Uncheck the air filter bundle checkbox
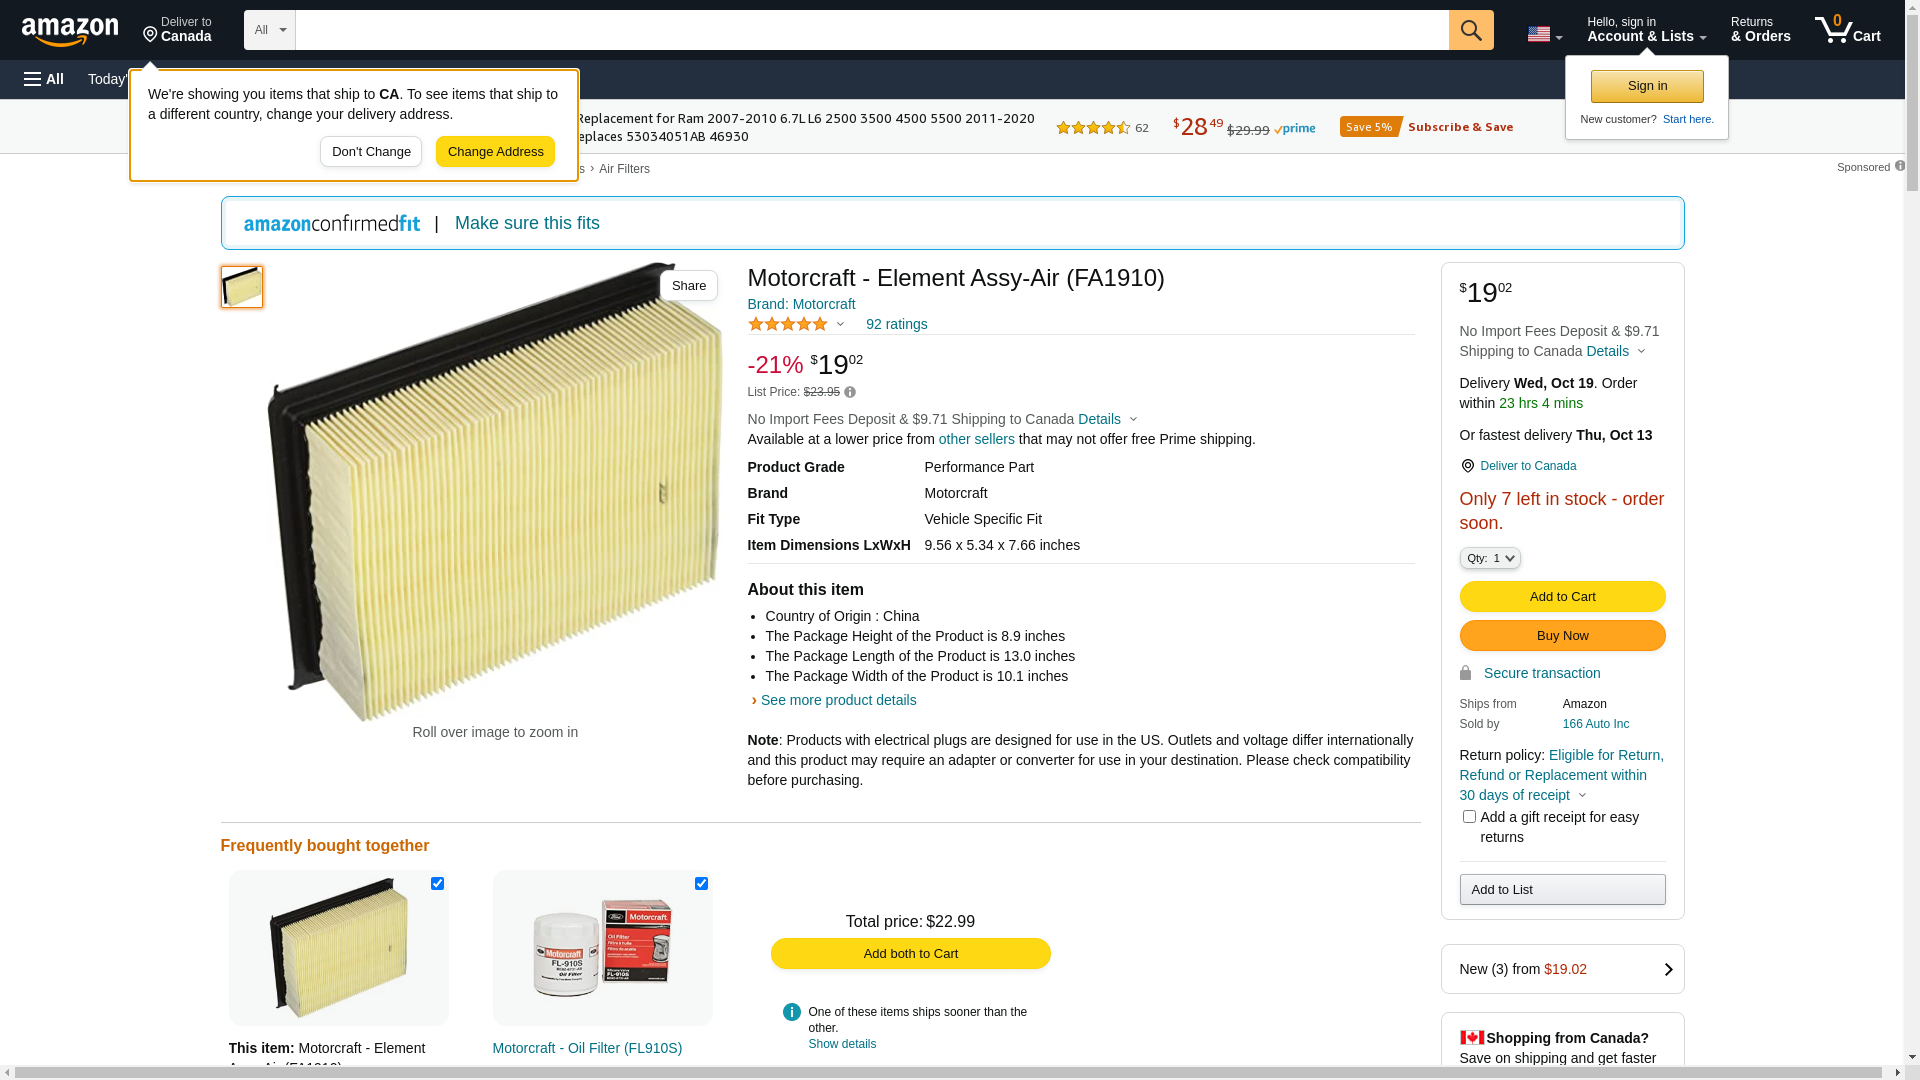 pos(437,884)
